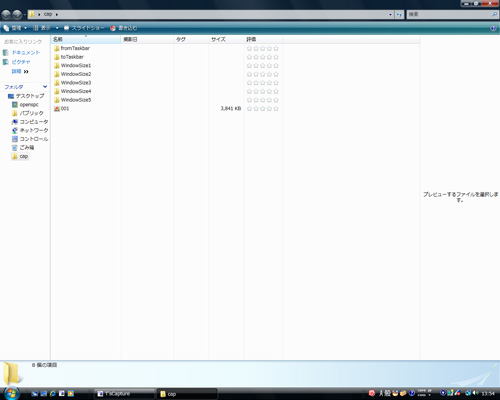Launch Internet Explorer from quick launch

click(53, 394)
